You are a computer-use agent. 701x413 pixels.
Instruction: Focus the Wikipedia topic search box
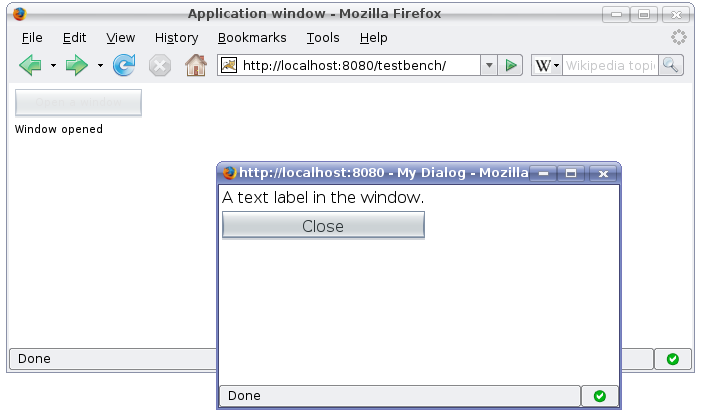click(610, 66)
